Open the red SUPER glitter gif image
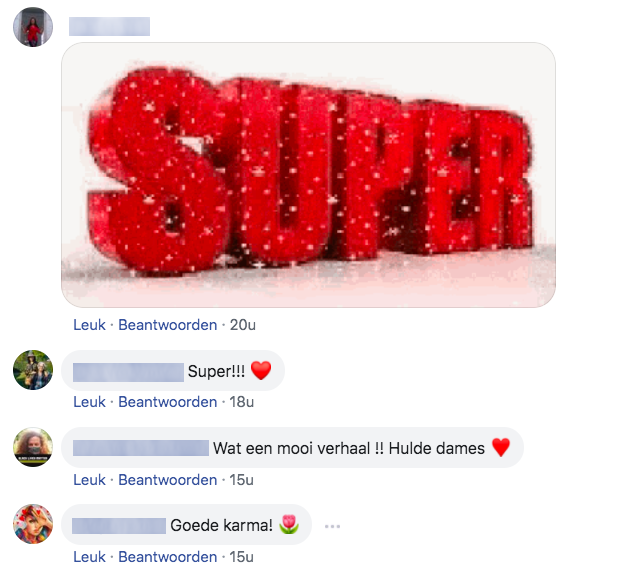The height and width of the screenshot is (572, 621). (308, 175)
